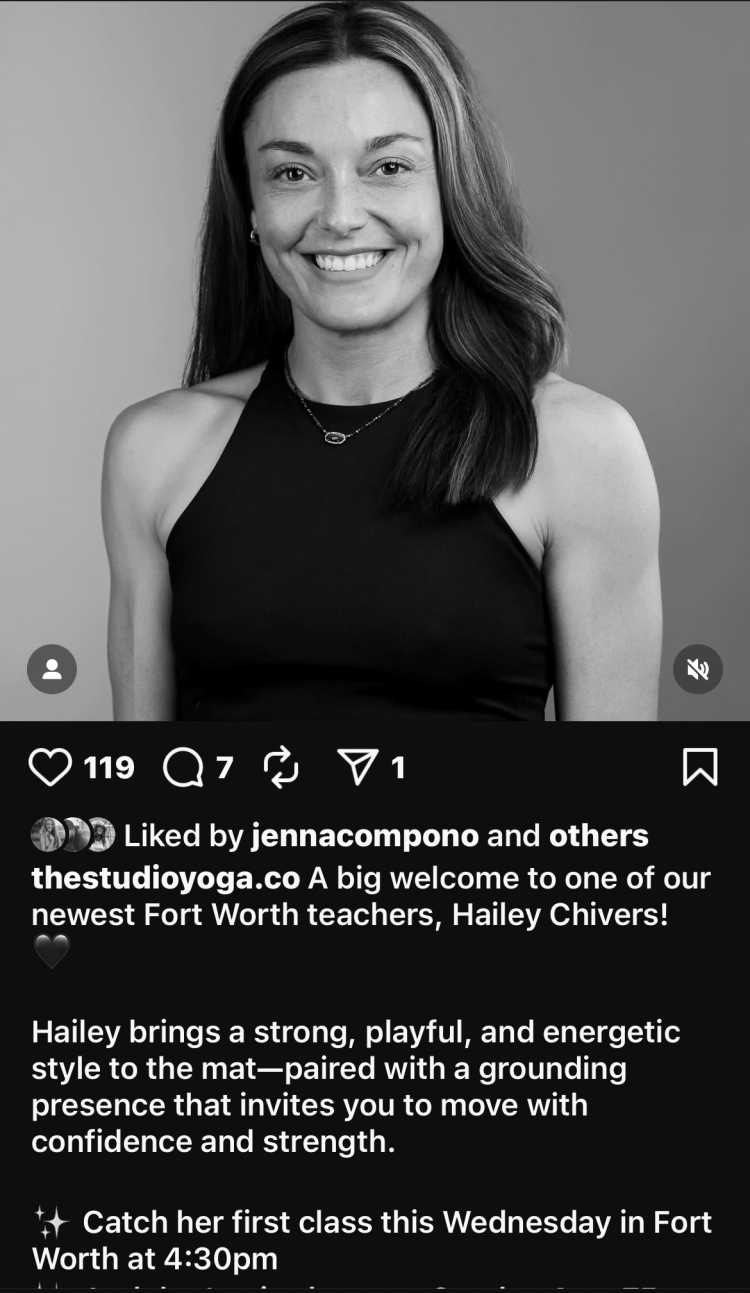Viewport: 750px width, 1293px height.
Task: Like the post with the heart icon
Action: [51, 767]
